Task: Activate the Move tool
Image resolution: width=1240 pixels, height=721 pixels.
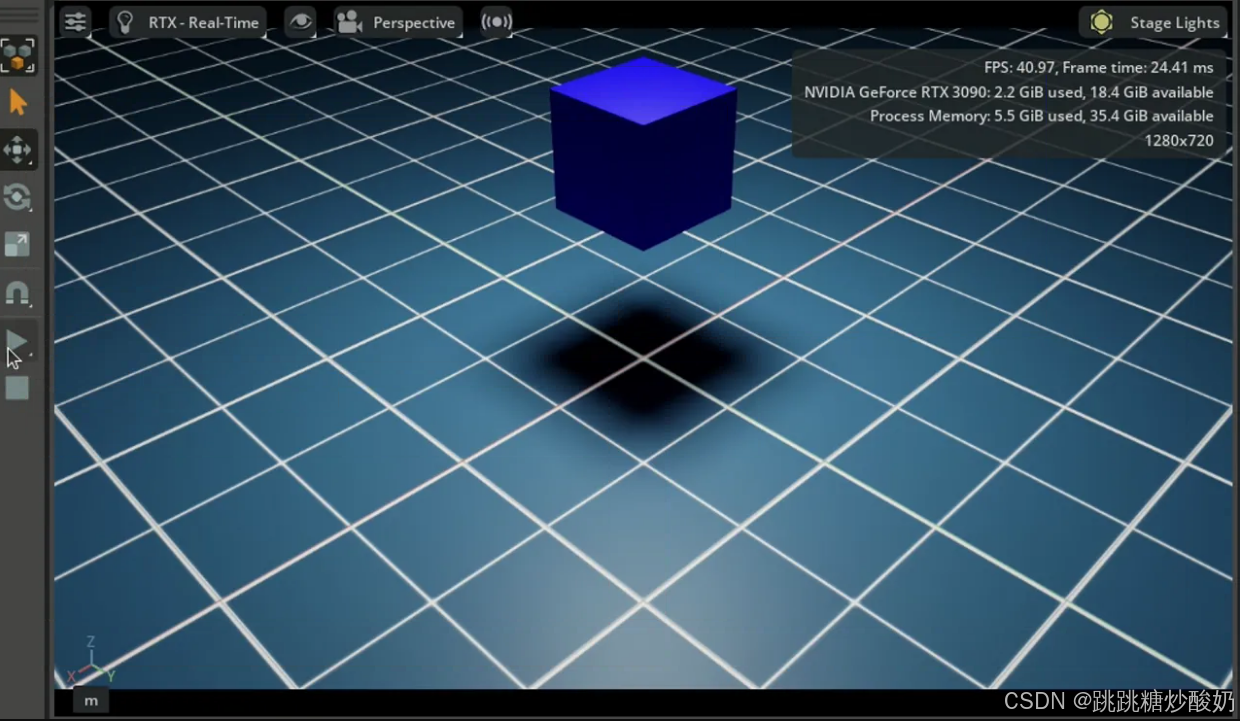Action: click(x=18, y=150)
